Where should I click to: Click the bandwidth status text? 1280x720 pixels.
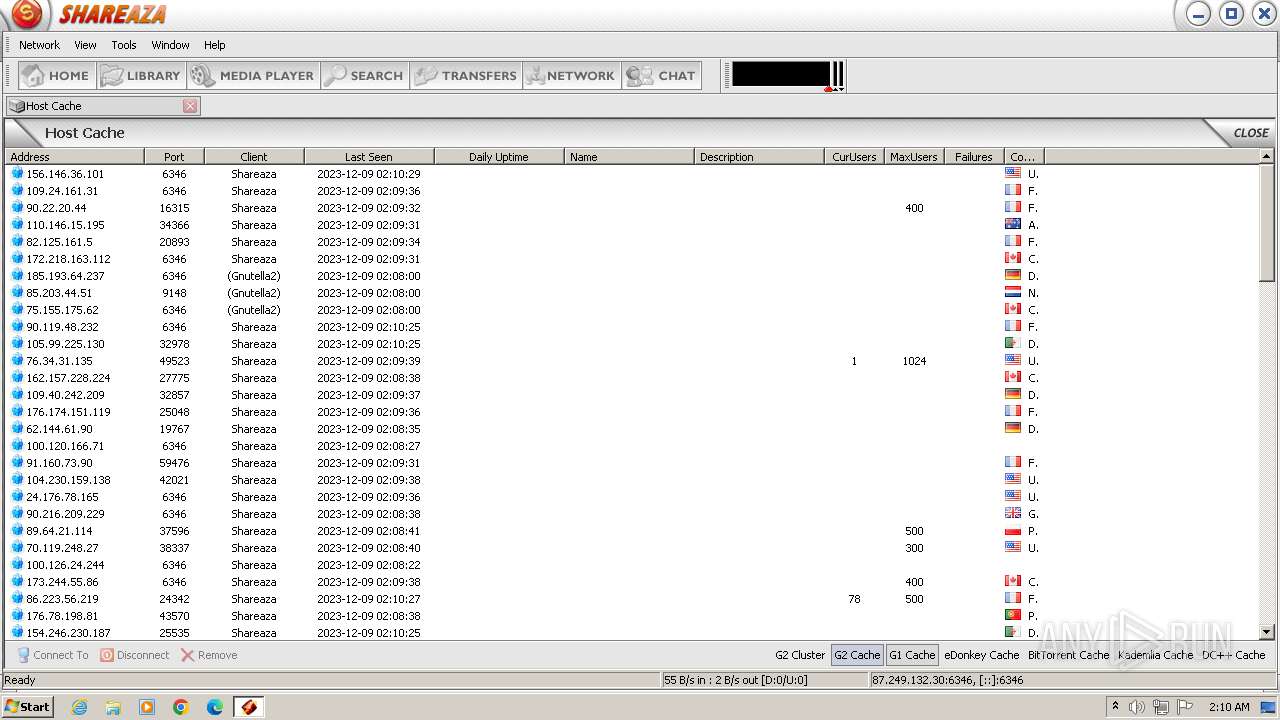[x=735, y=680]
